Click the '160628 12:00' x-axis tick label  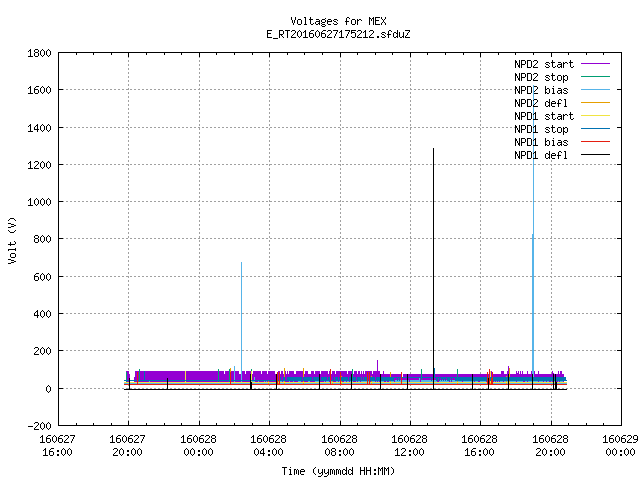coord(409,446)
